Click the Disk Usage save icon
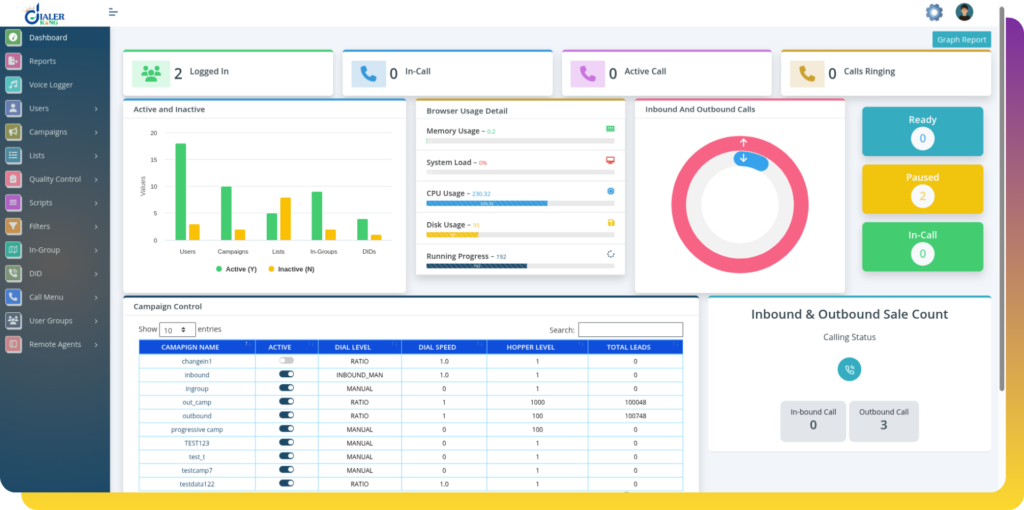This screenshot has height=510, width=1024. [x=611, y=223]
